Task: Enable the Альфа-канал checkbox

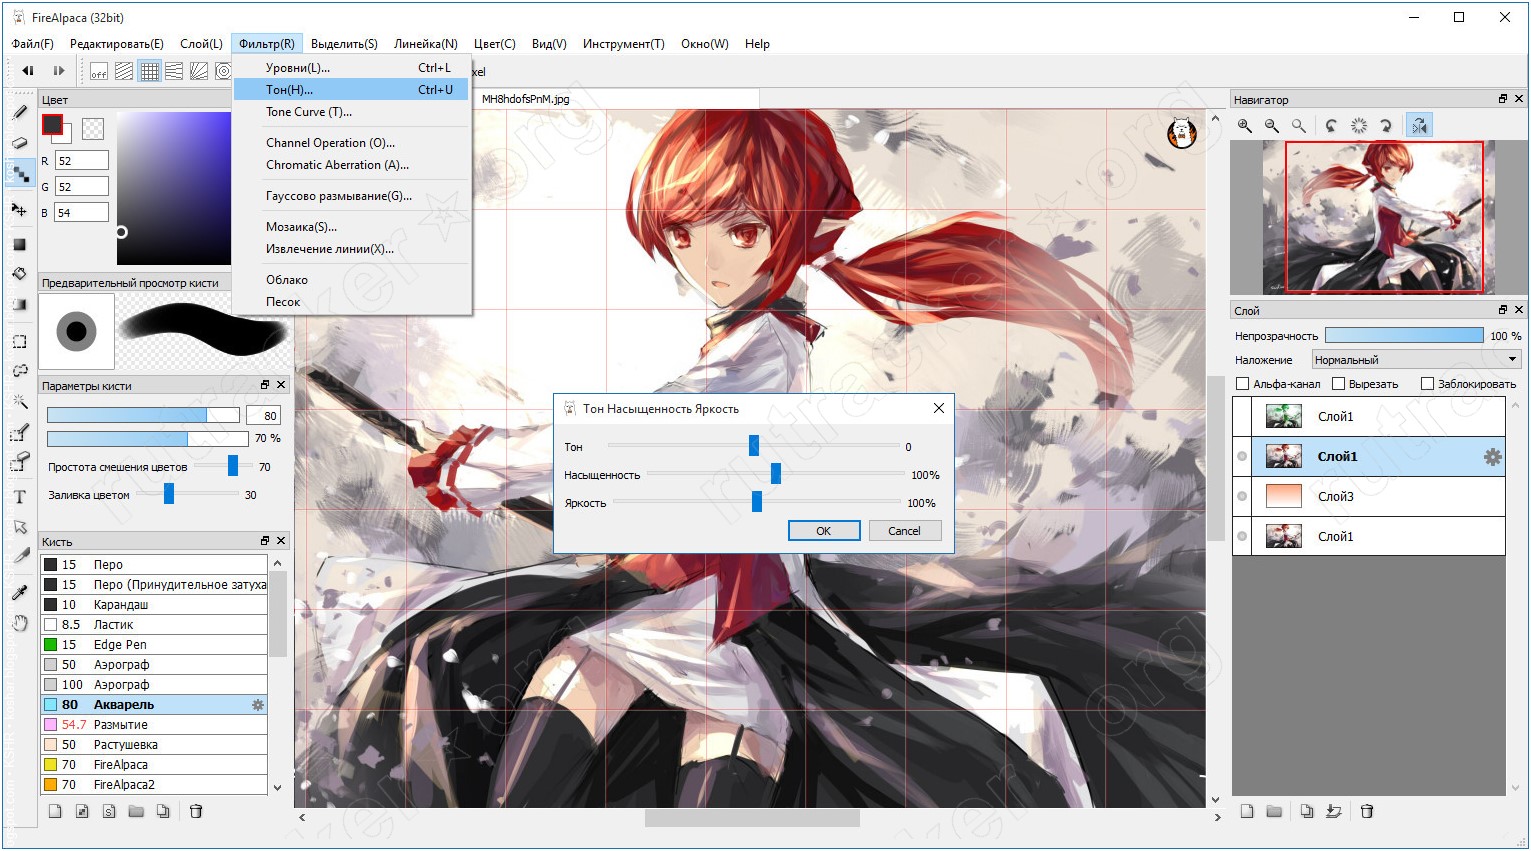Action: (x=1243, y=384)
